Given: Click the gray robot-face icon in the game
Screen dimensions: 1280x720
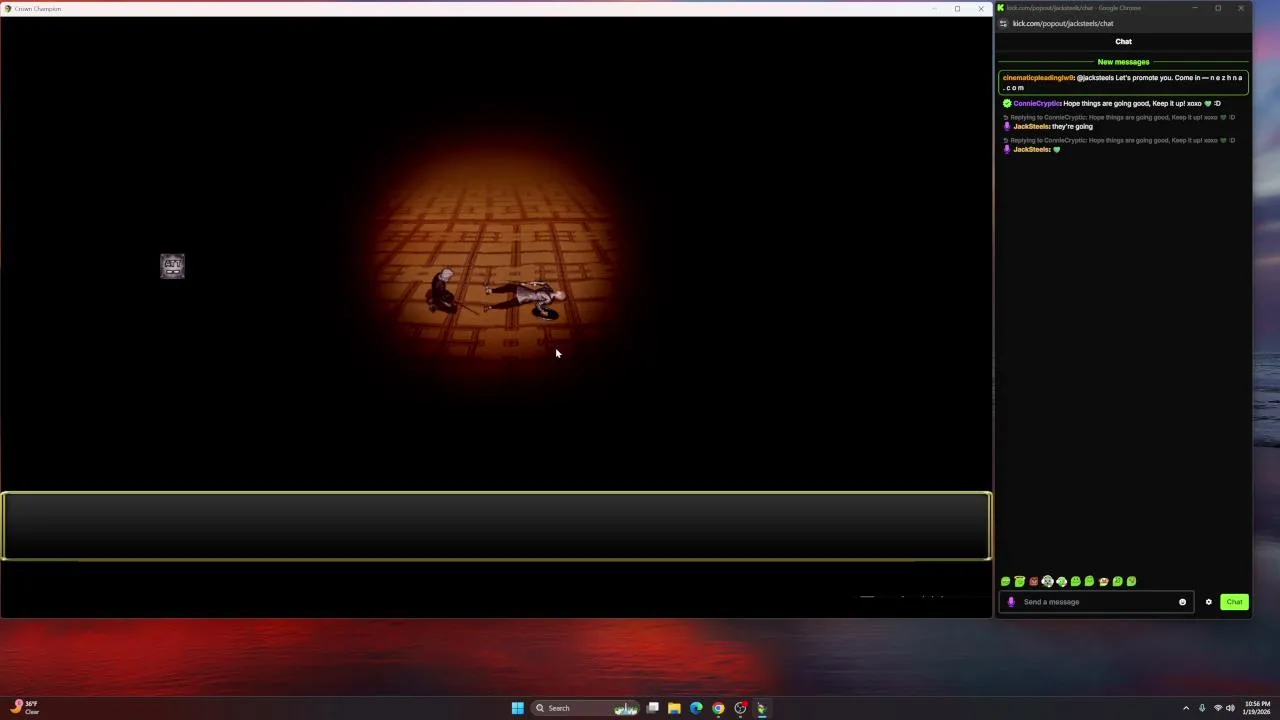Looking at the screenshot, I should [172, 266].
